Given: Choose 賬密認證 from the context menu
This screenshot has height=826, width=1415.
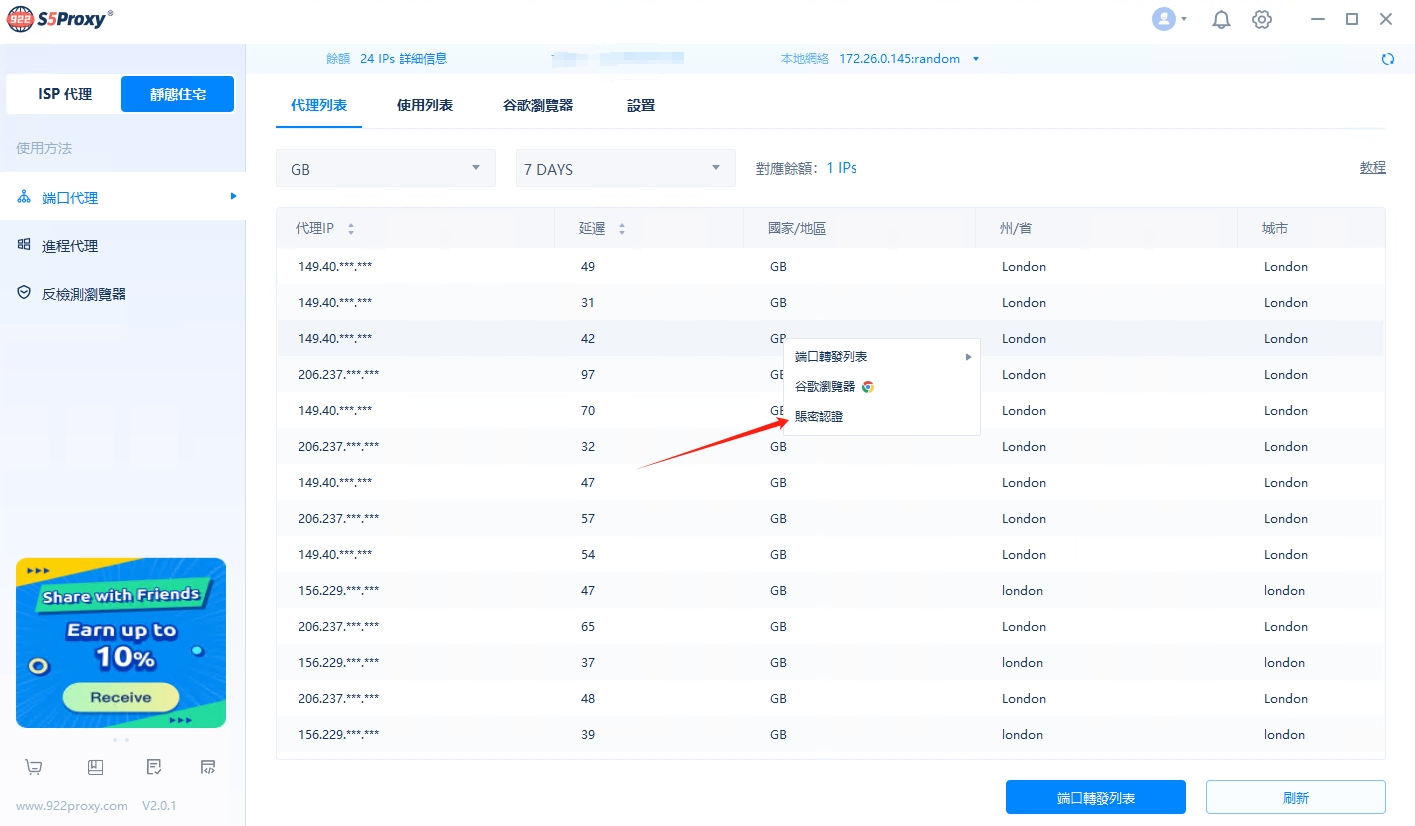Looking at the screenshot, I should [819, 416].
